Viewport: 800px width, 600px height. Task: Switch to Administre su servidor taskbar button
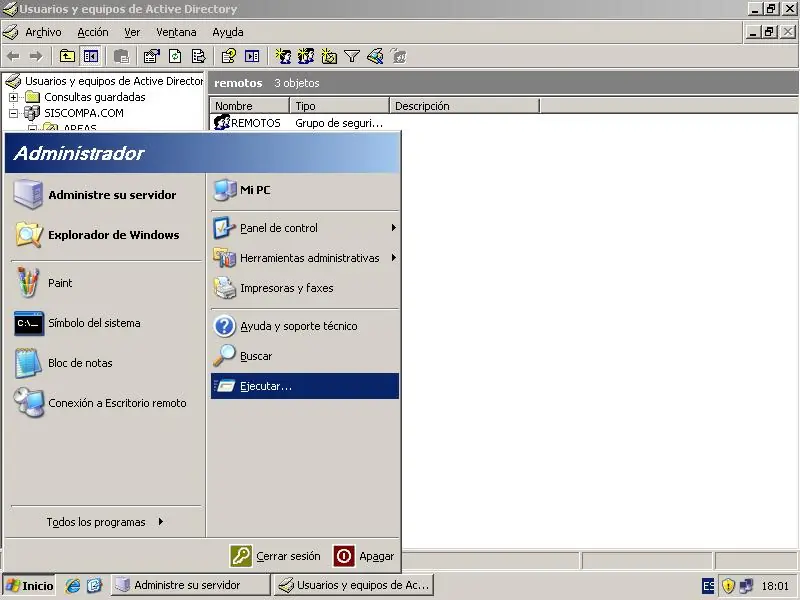coord(190,585)
